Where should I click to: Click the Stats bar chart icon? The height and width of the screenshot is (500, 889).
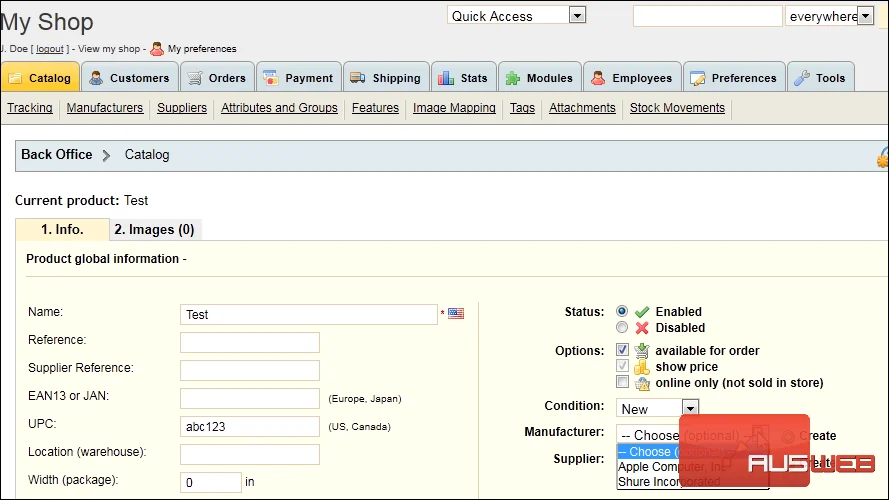[x=446, y=78]
